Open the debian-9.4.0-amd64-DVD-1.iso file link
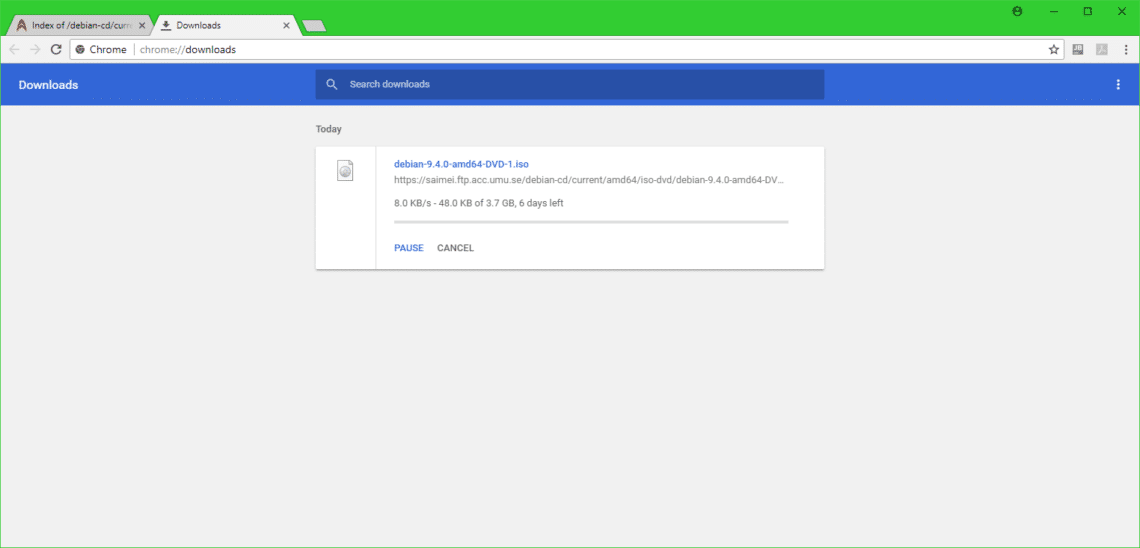The image size is (1140, 548). pos(461,164)
